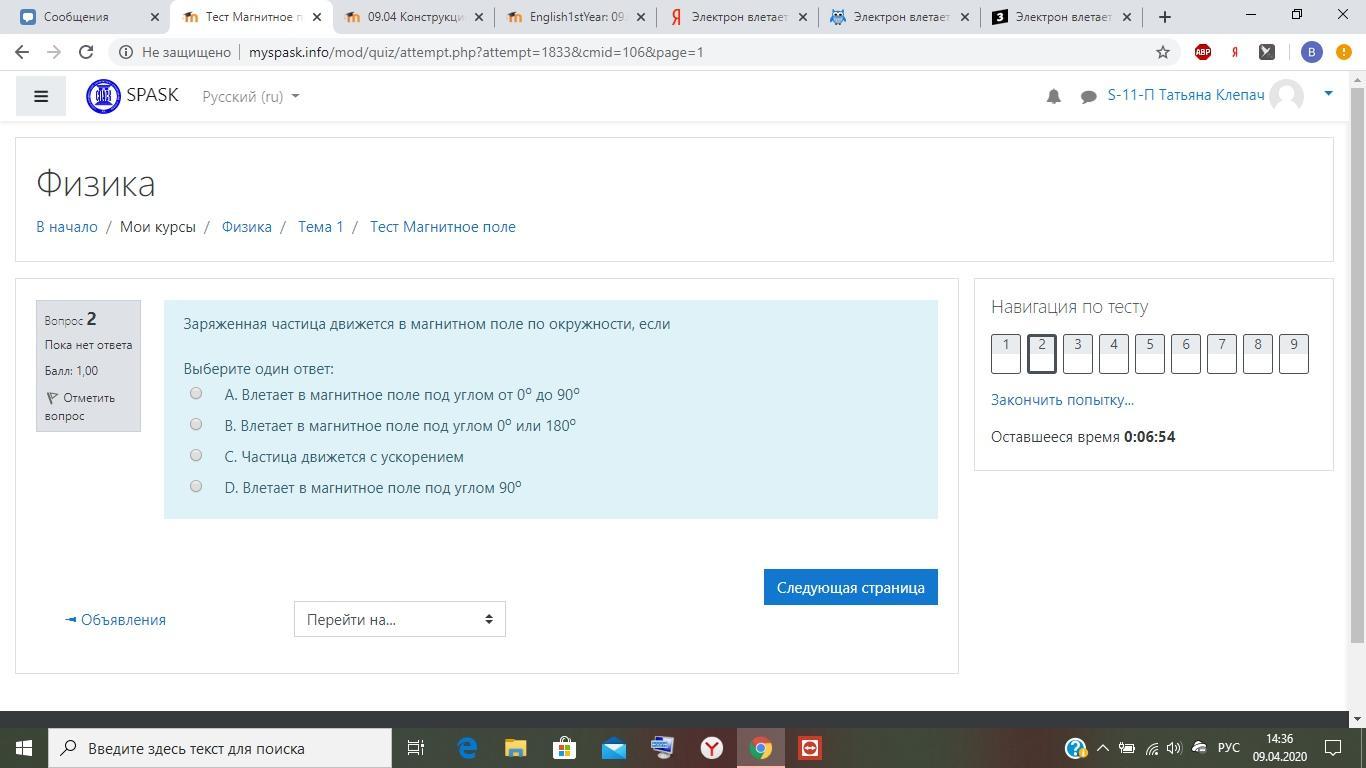
Task: Open messages chat bubble icon
Action: click(x=1088, y=96)
